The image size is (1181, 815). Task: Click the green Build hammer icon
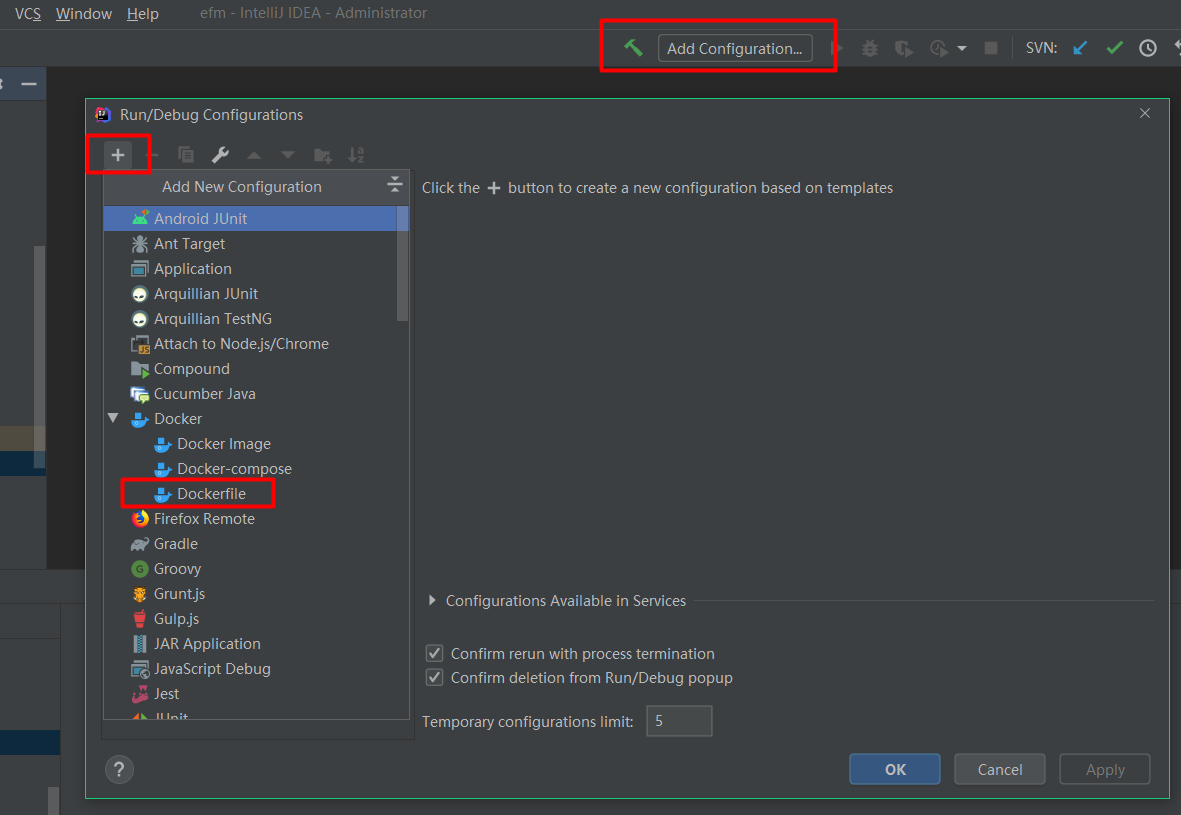tap(633, 48)
